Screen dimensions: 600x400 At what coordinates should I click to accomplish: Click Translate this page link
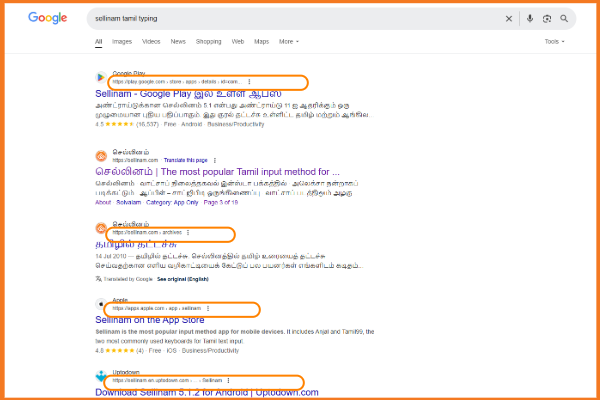click(x=186, y=160)
